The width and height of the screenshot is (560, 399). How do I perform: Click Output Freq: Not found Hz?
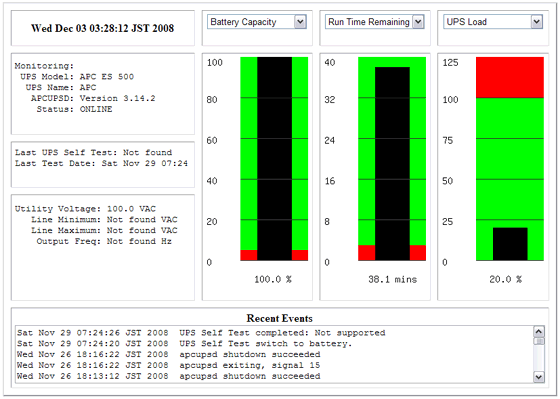coord(104,241)
